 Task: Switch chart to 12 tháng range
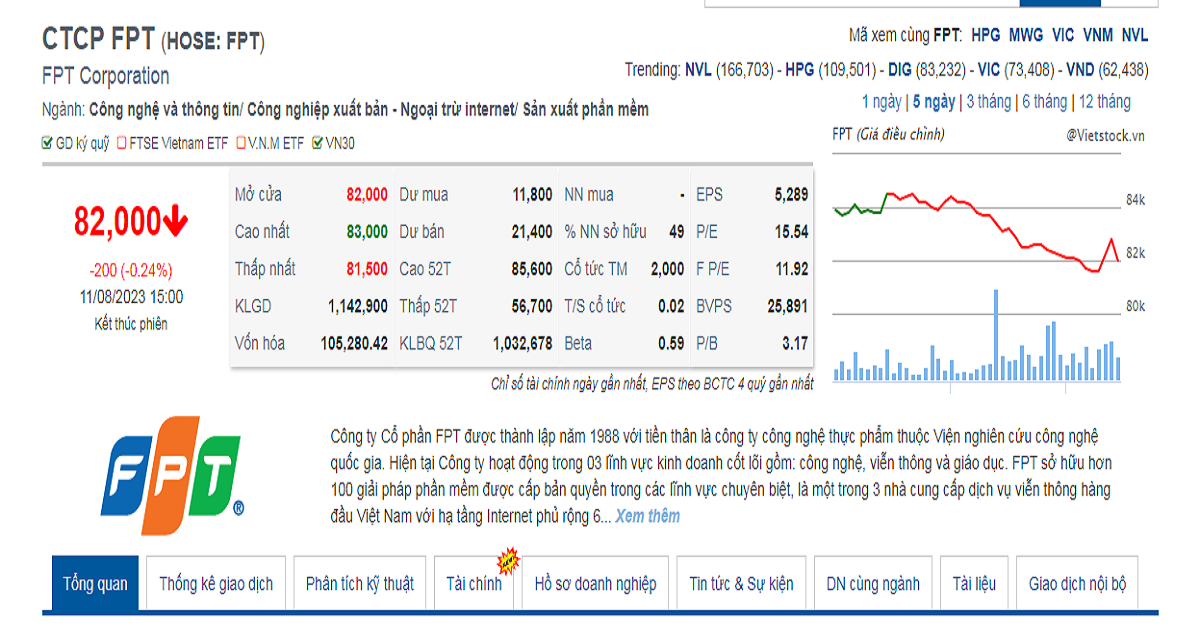(x=1104, y=101)
